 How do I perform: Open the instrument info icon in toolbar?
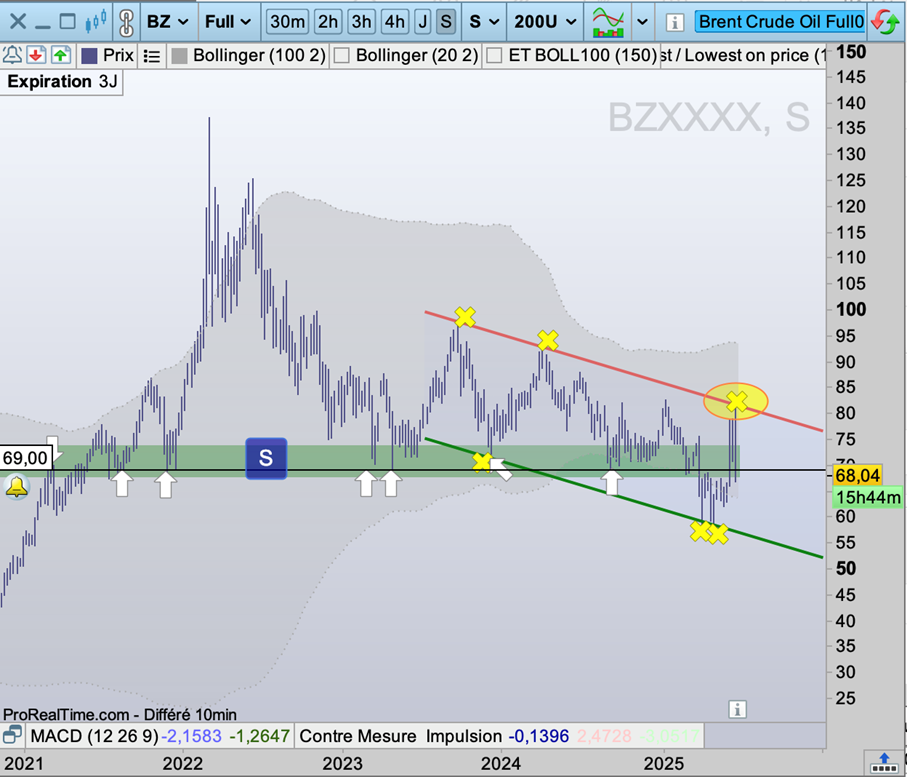[674, 23]
